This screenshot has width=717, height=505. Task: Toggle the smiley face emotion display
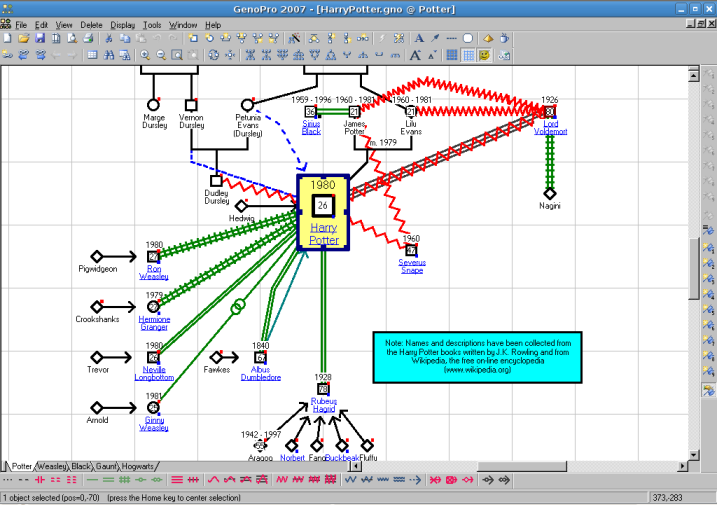coord(484,55)
